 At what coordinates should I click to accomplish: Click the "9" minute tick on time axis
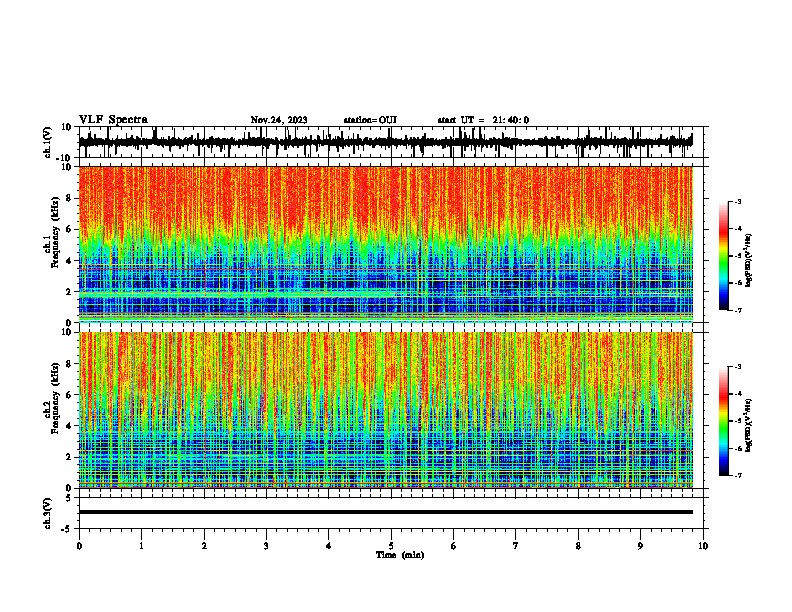point(640,546)
